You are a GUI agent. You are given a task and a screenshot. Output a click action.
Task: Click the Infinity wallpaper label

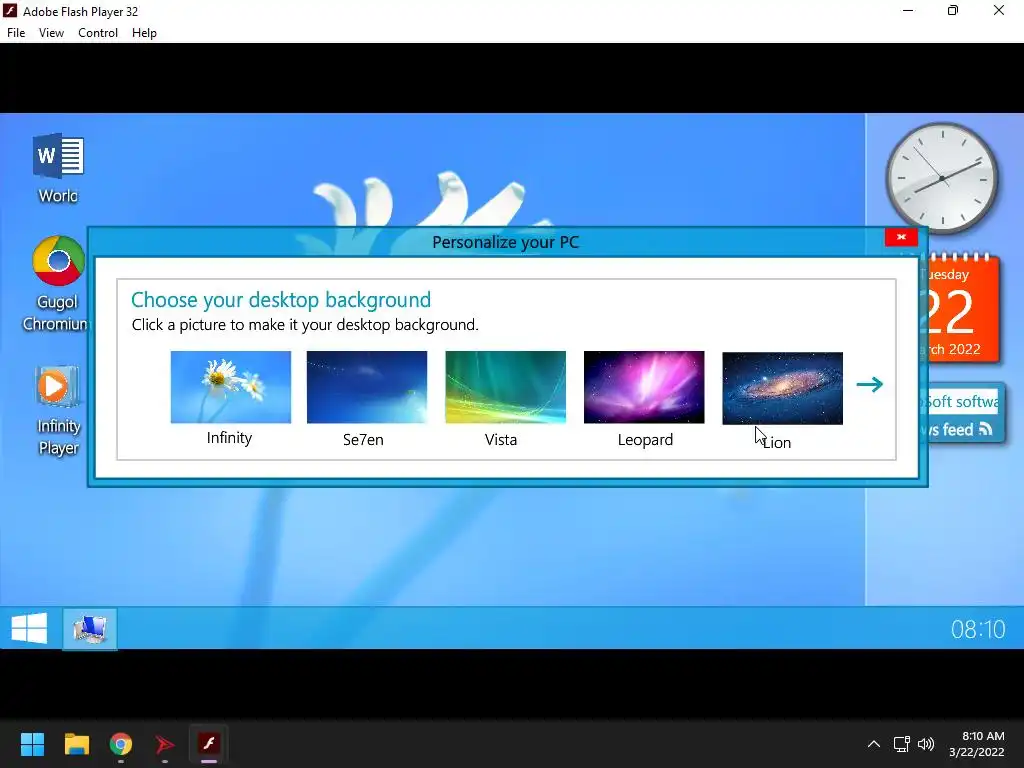click(x=229, y=438)
